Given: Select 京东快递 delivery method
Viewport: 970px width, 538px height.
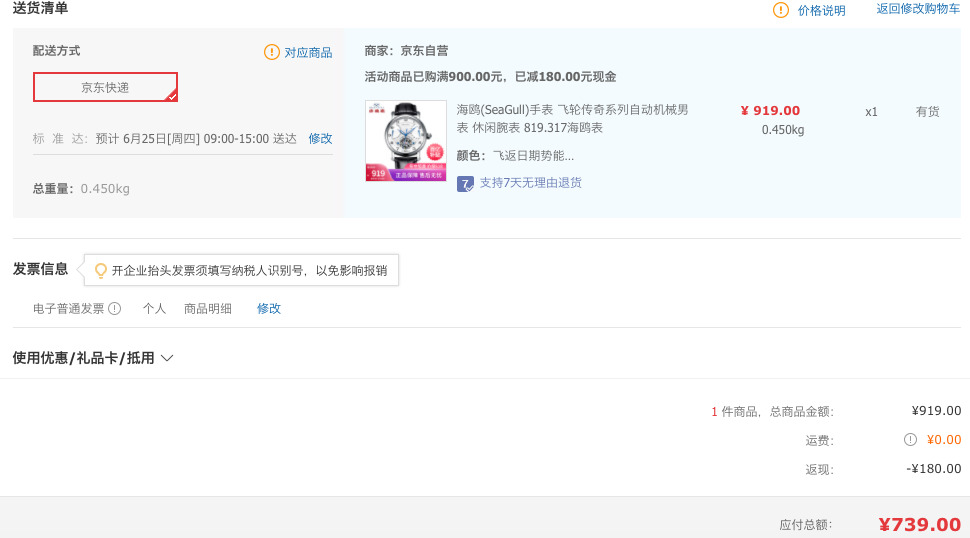Looking at the screenshot, I should [105, 87].
